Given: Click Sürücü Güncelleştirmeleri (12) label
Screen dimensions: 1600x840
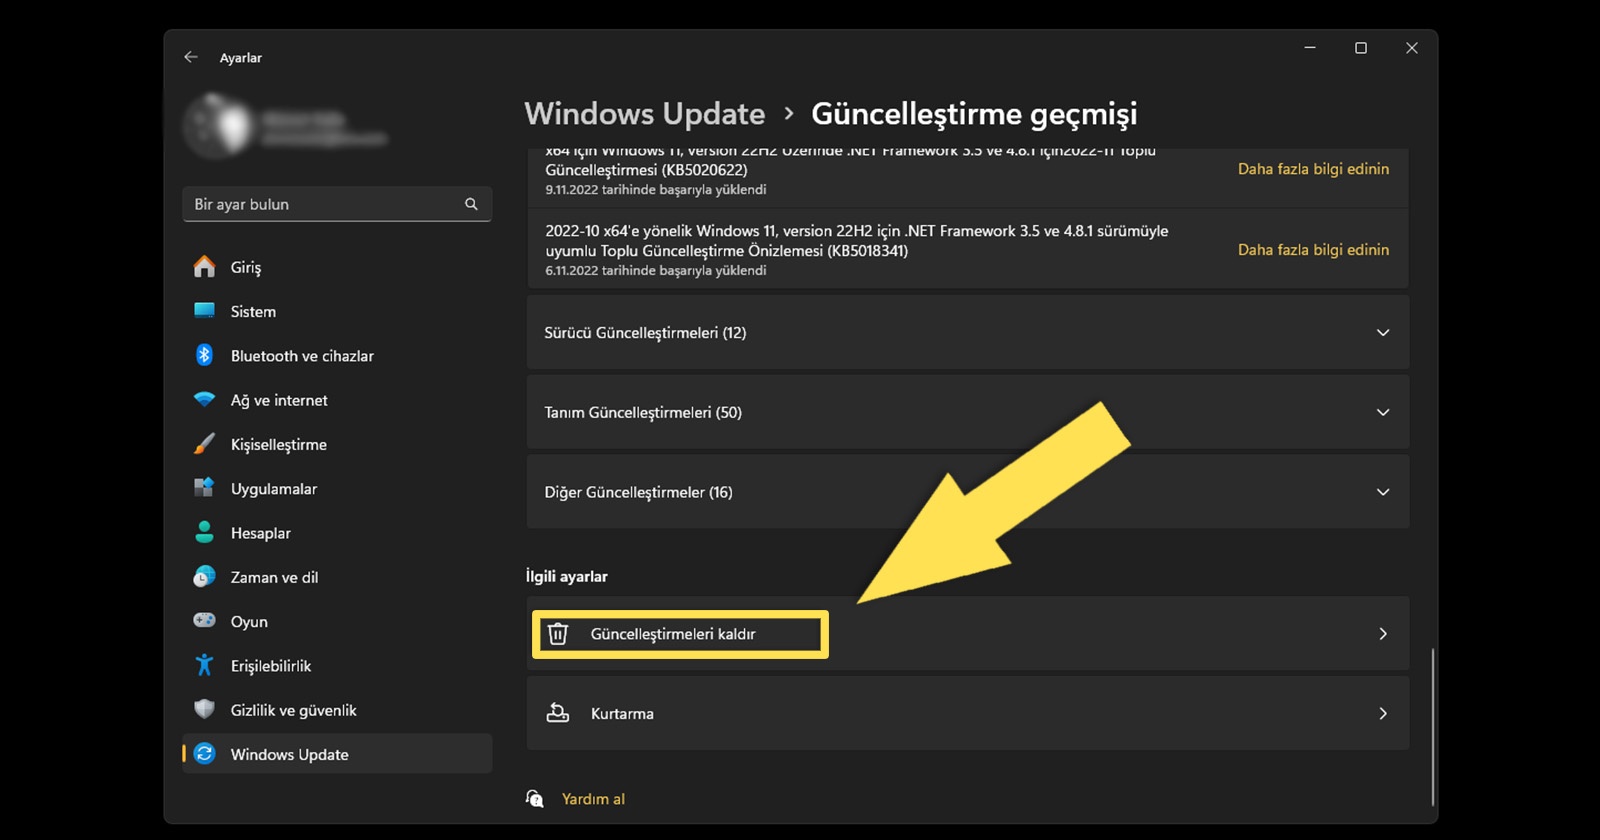Looking at the screenshot, I should pos(645,332).
